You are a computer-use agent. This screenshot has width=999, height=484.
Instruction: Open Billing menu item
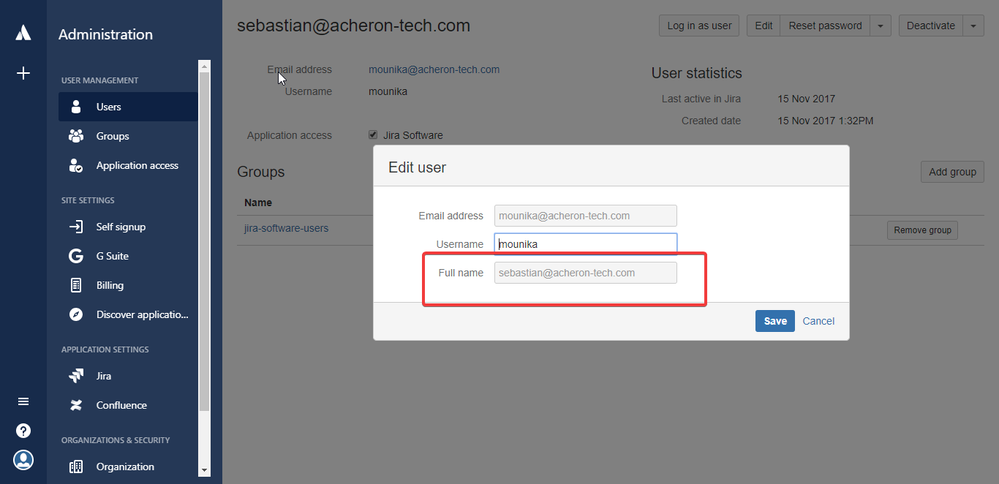128,285
